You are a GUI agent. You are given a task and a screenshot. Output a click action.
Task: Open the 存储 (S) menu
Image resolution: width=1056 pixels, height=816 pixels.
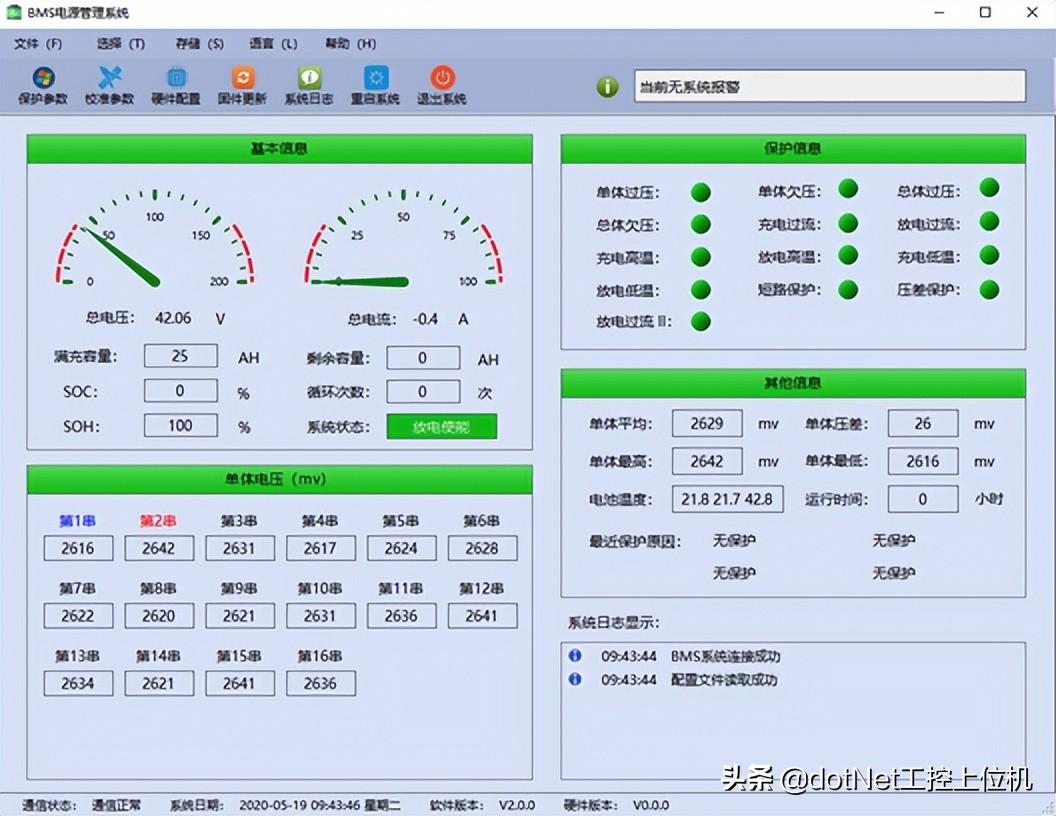tap(199, 44)
